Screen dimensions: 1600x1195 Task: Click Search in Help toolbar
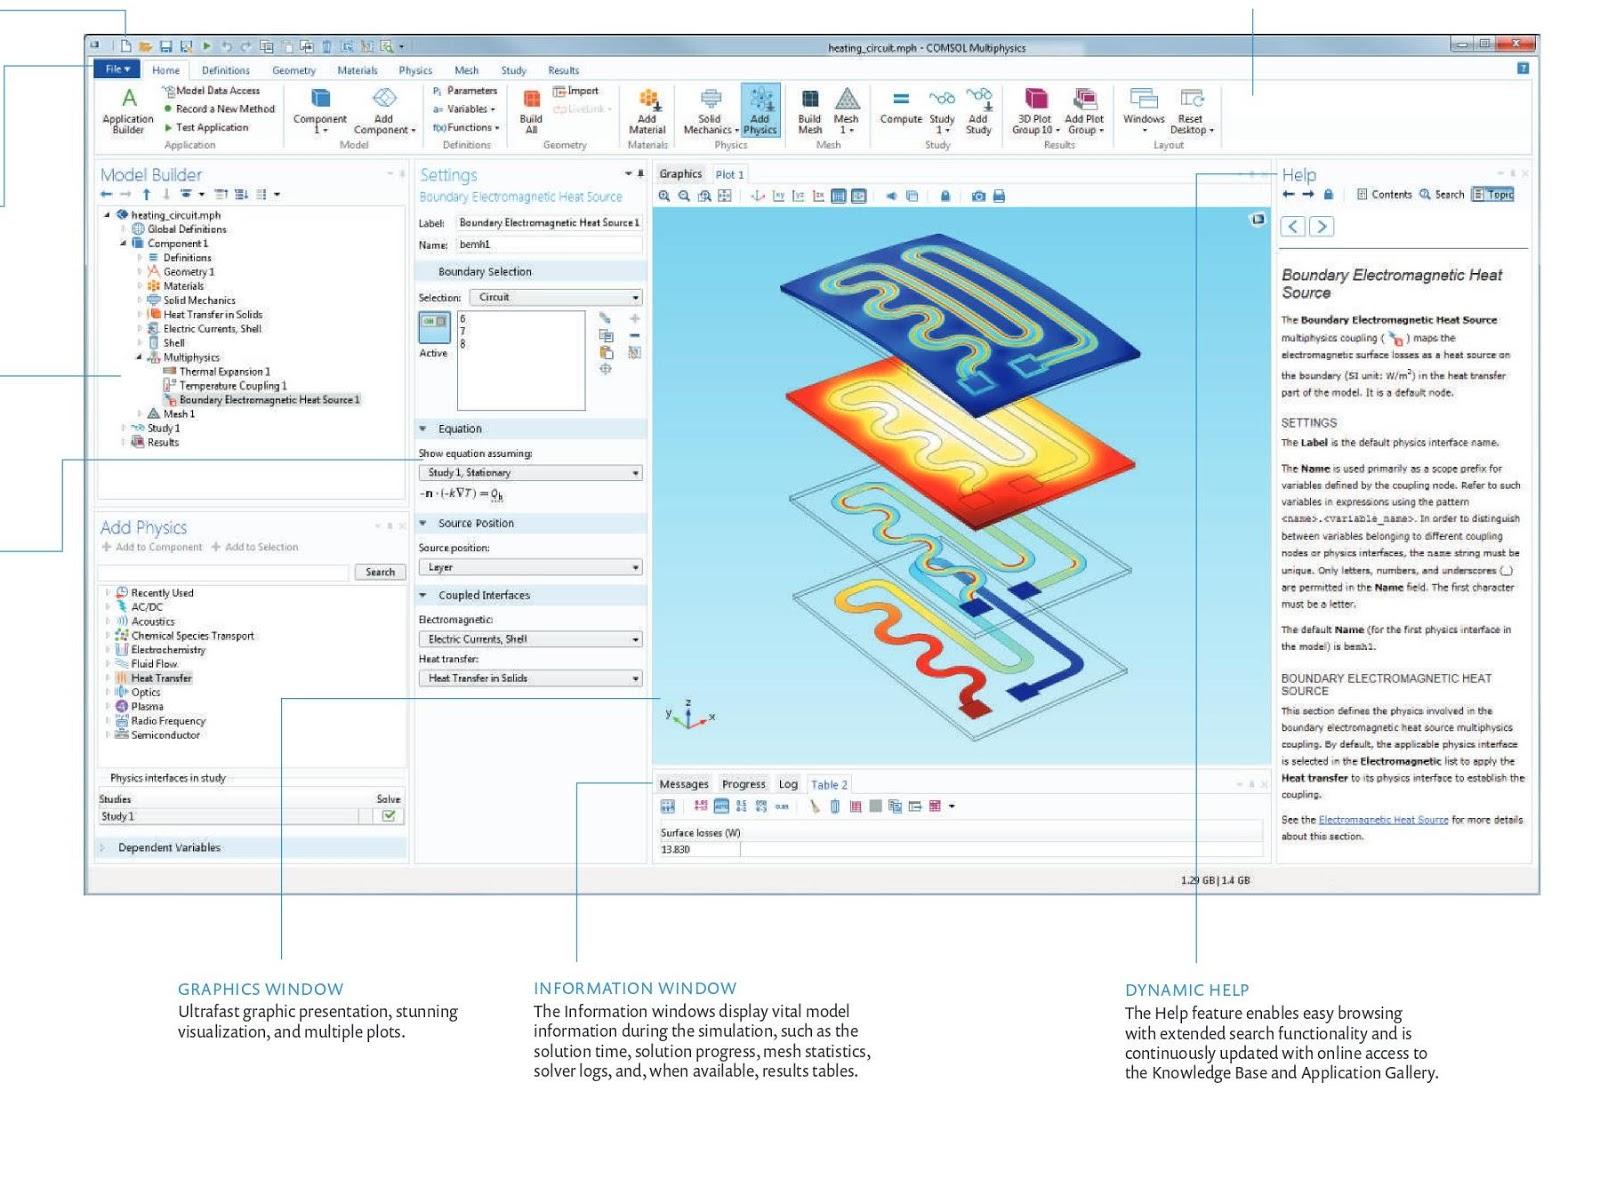tap(1442, 194)
